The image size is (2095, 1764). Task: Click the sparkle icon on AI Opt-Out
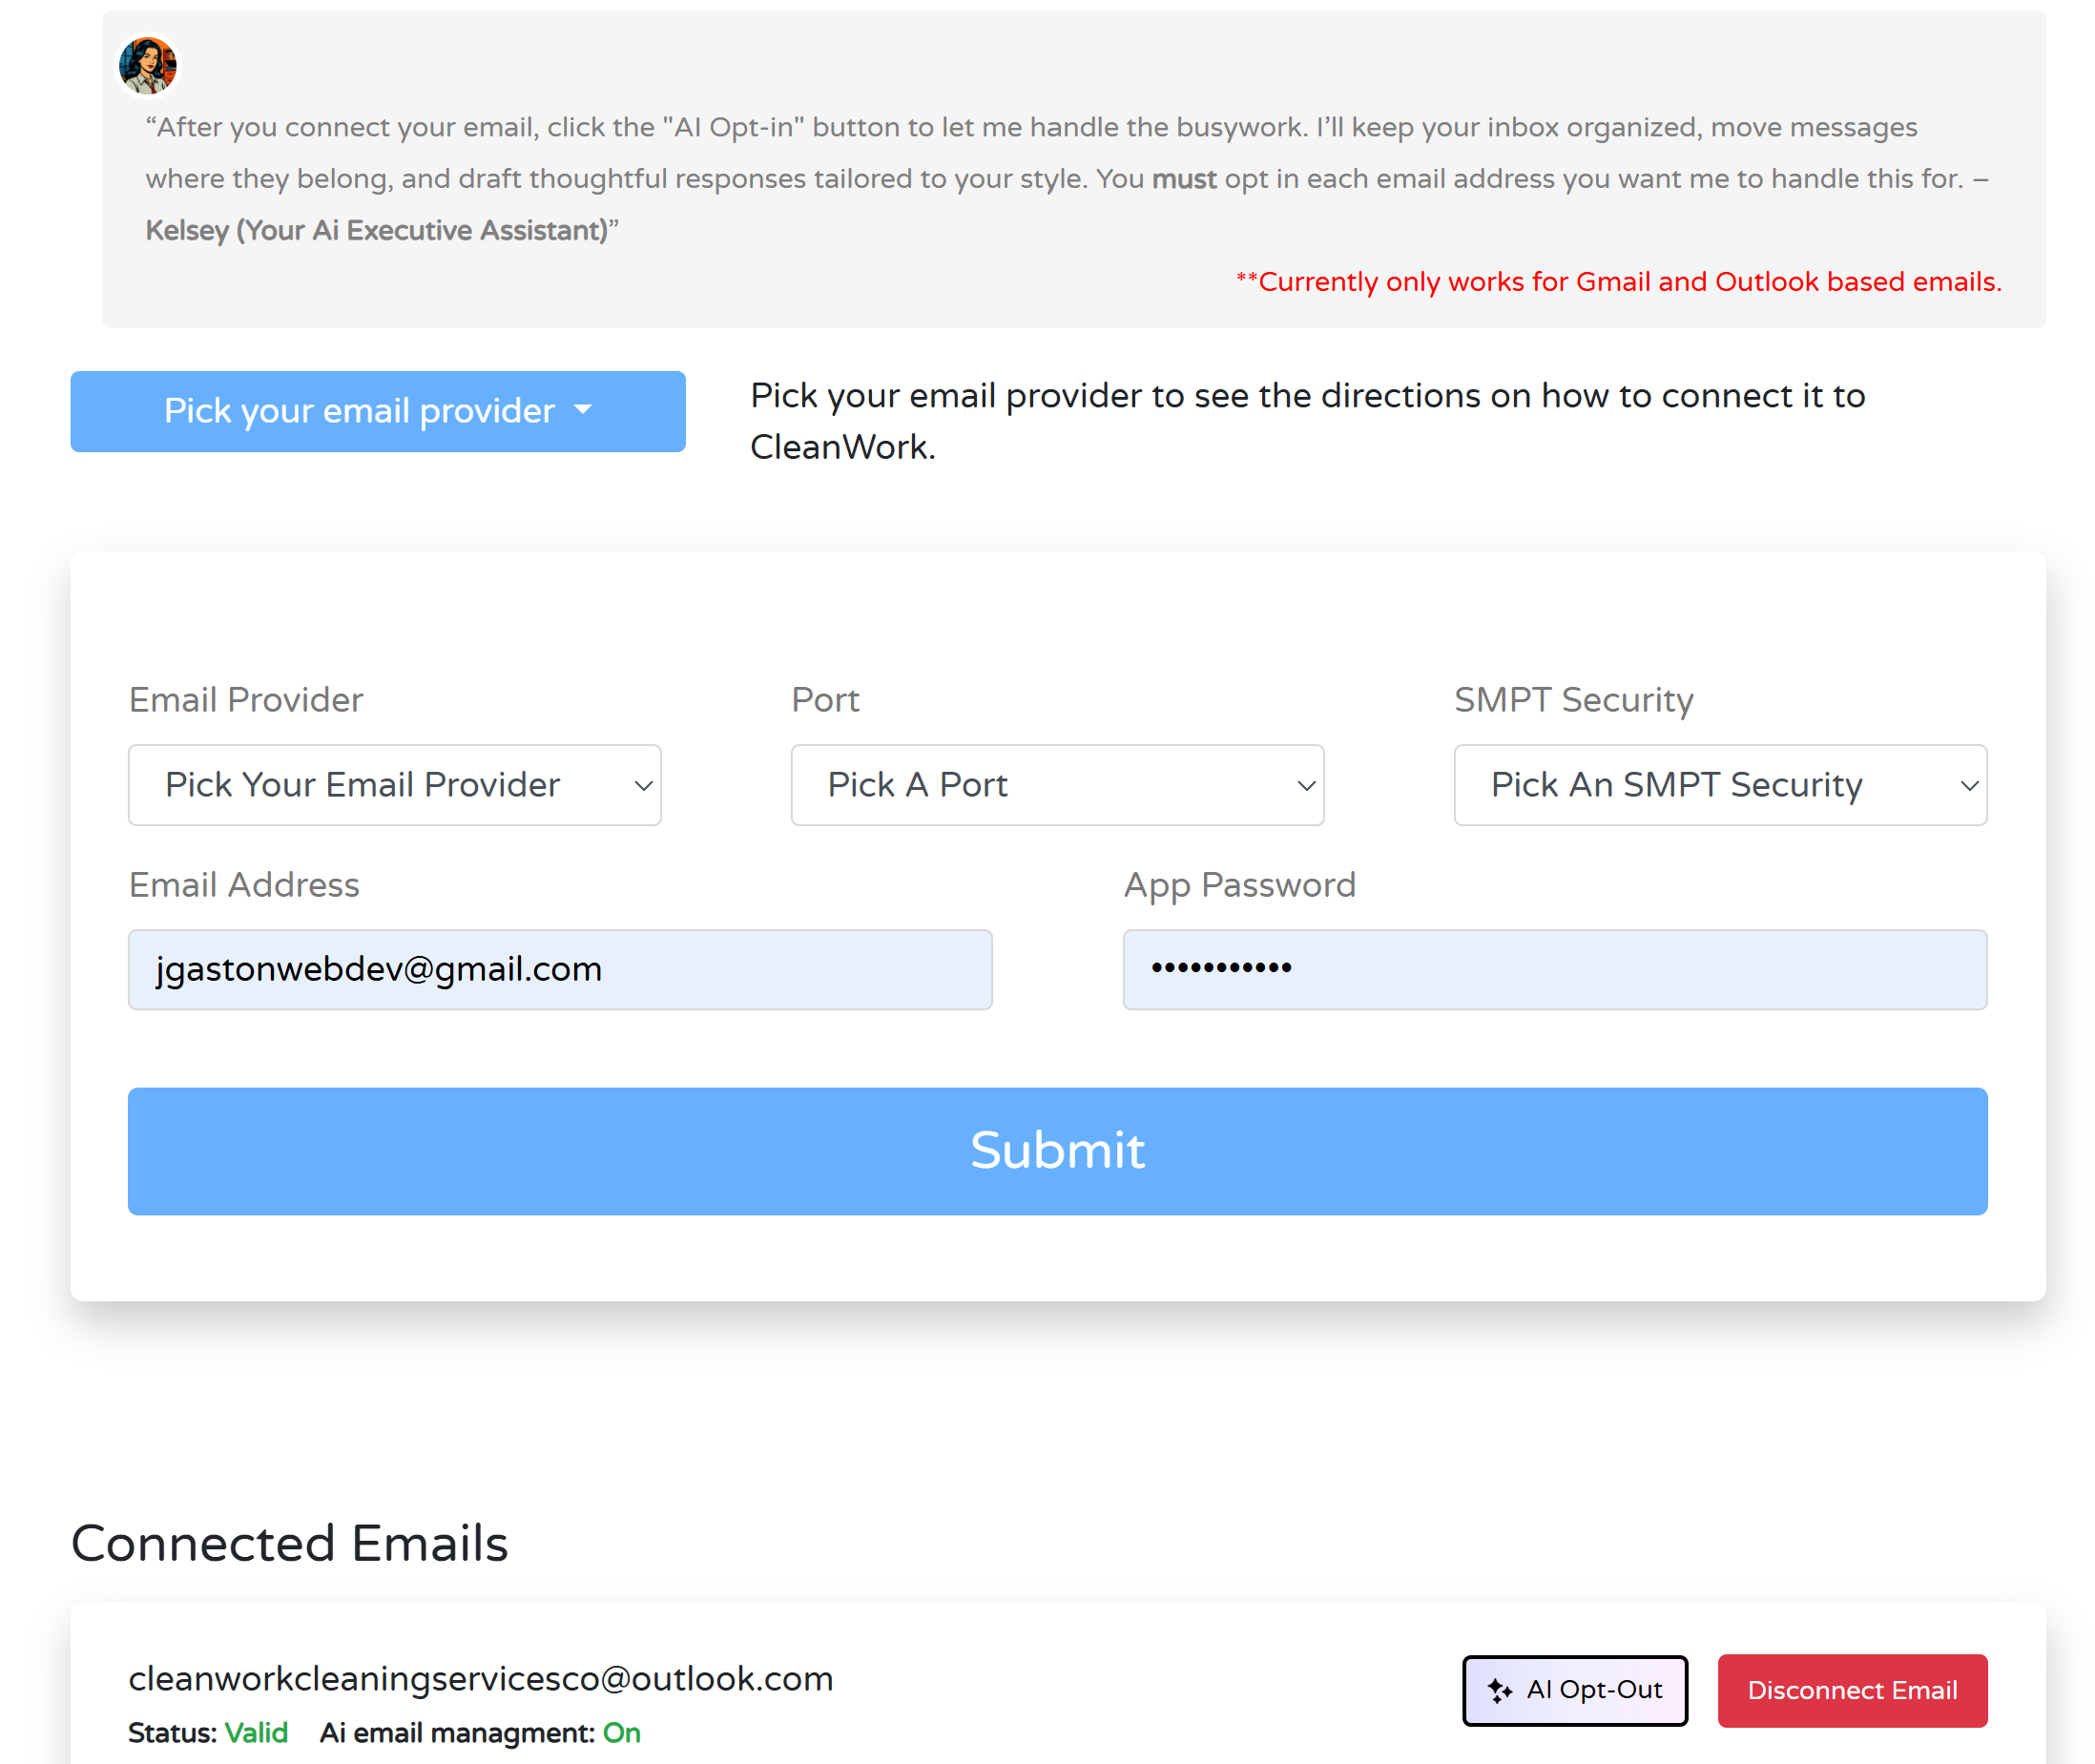pyautogui.click(x=1499, y=1691)
